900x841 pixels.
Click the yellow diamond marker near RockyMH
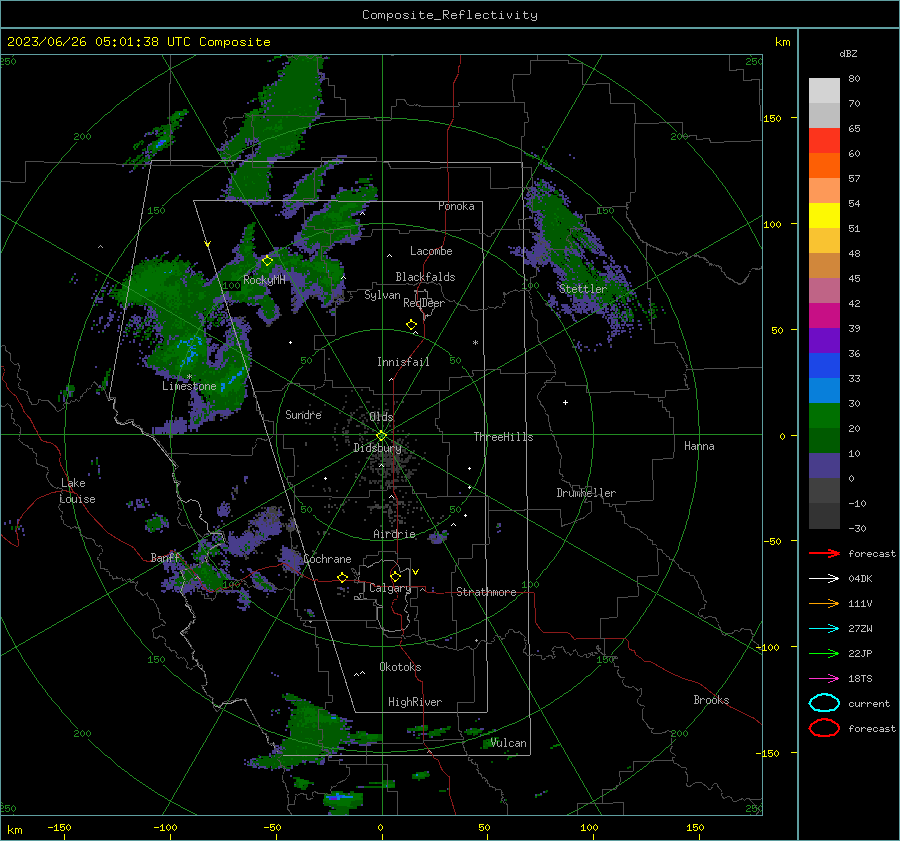tap(267, 261)
